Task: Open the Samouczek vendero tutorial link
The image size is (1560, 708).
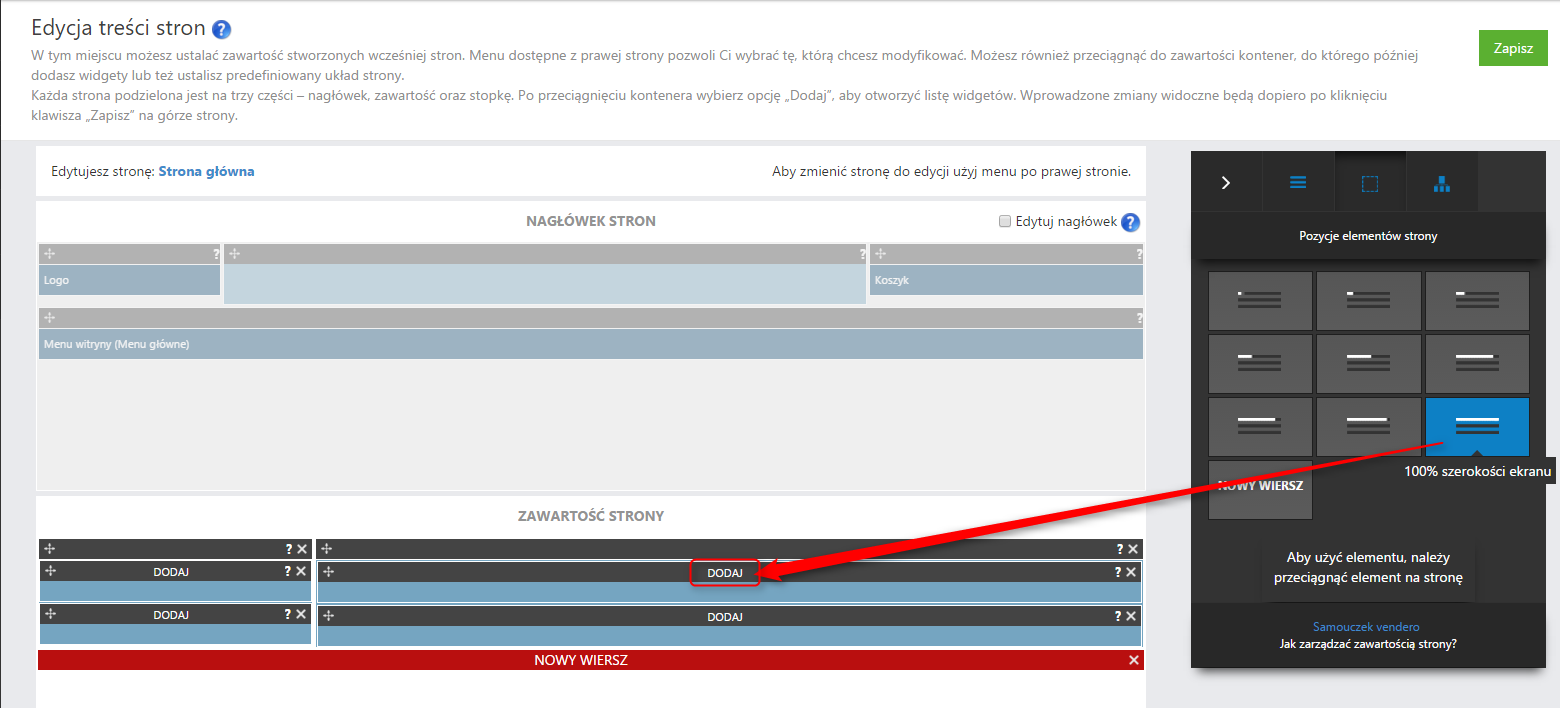Action: 1366,627
